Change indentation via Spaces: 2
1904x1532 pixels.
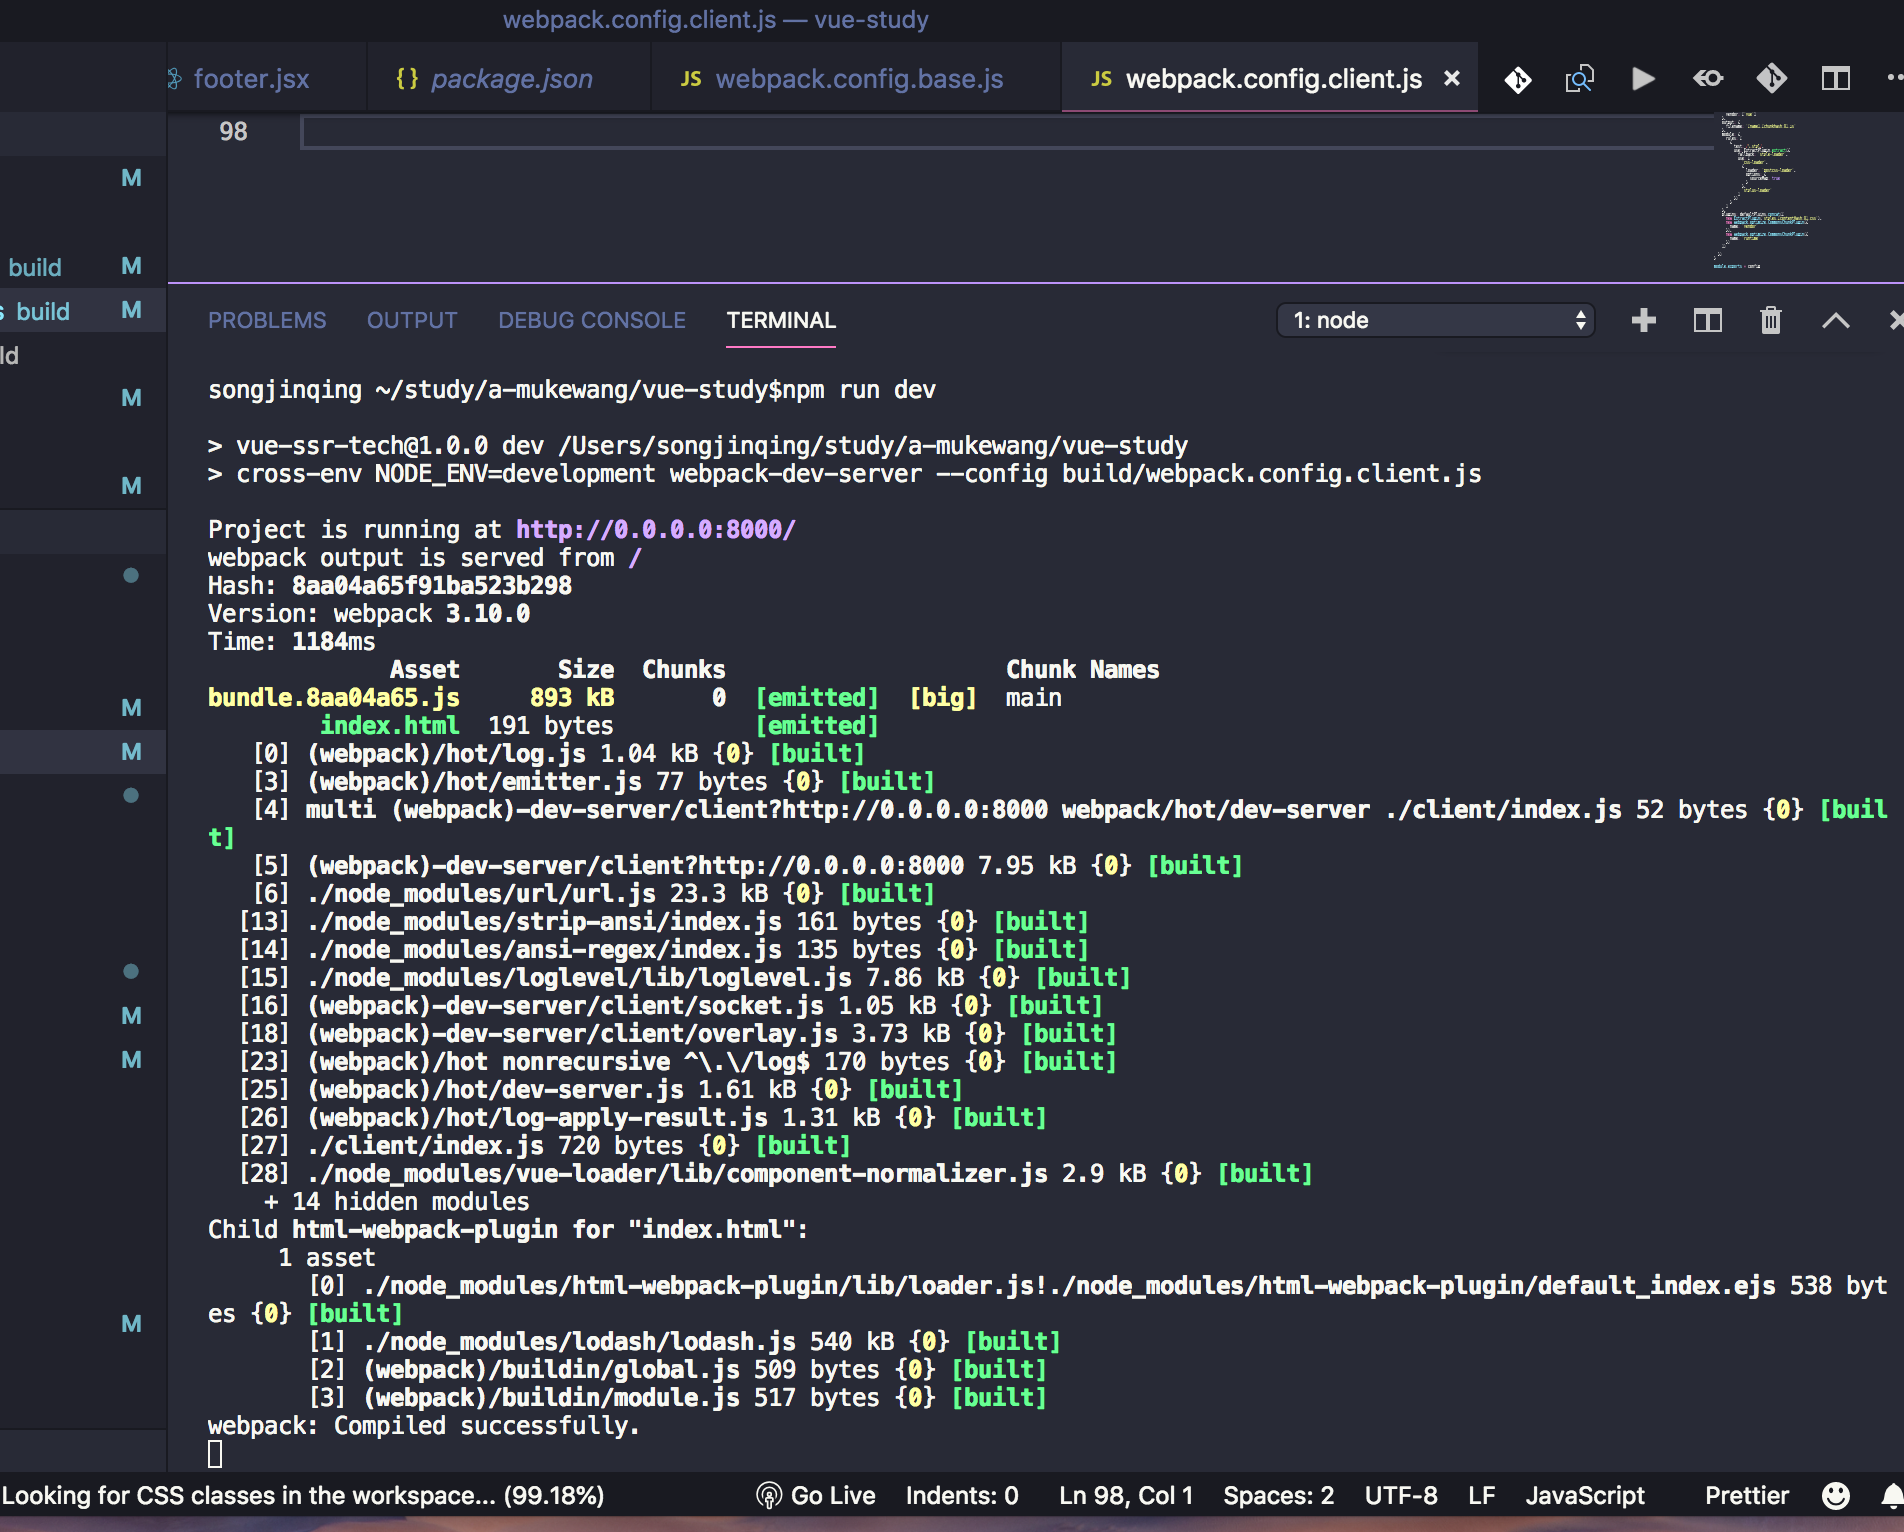(x=1278, y=1496)
